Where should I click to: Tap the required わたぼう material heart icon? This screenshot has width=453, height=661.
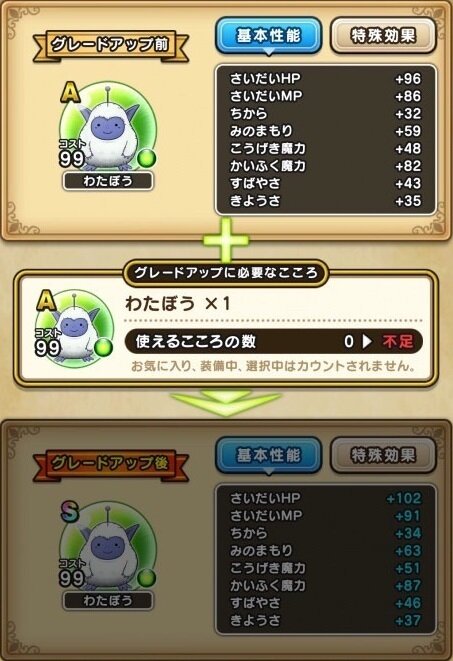click(x=75, y=327)
